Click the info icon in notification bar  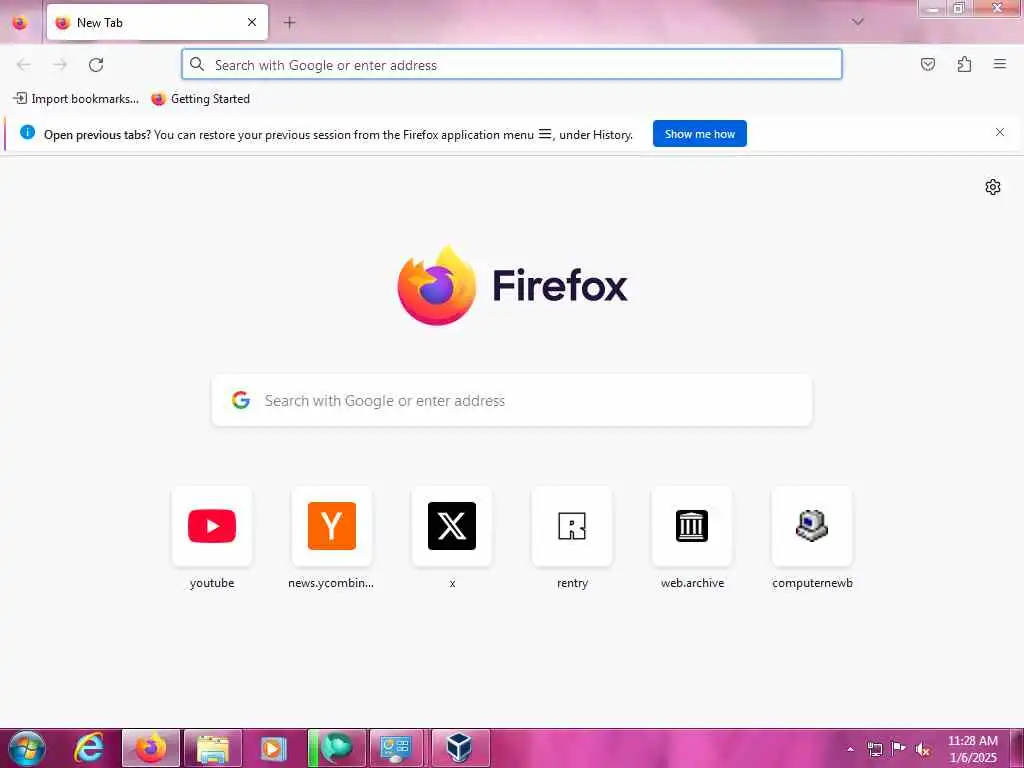pyautogui.click(x=27, y=133)
